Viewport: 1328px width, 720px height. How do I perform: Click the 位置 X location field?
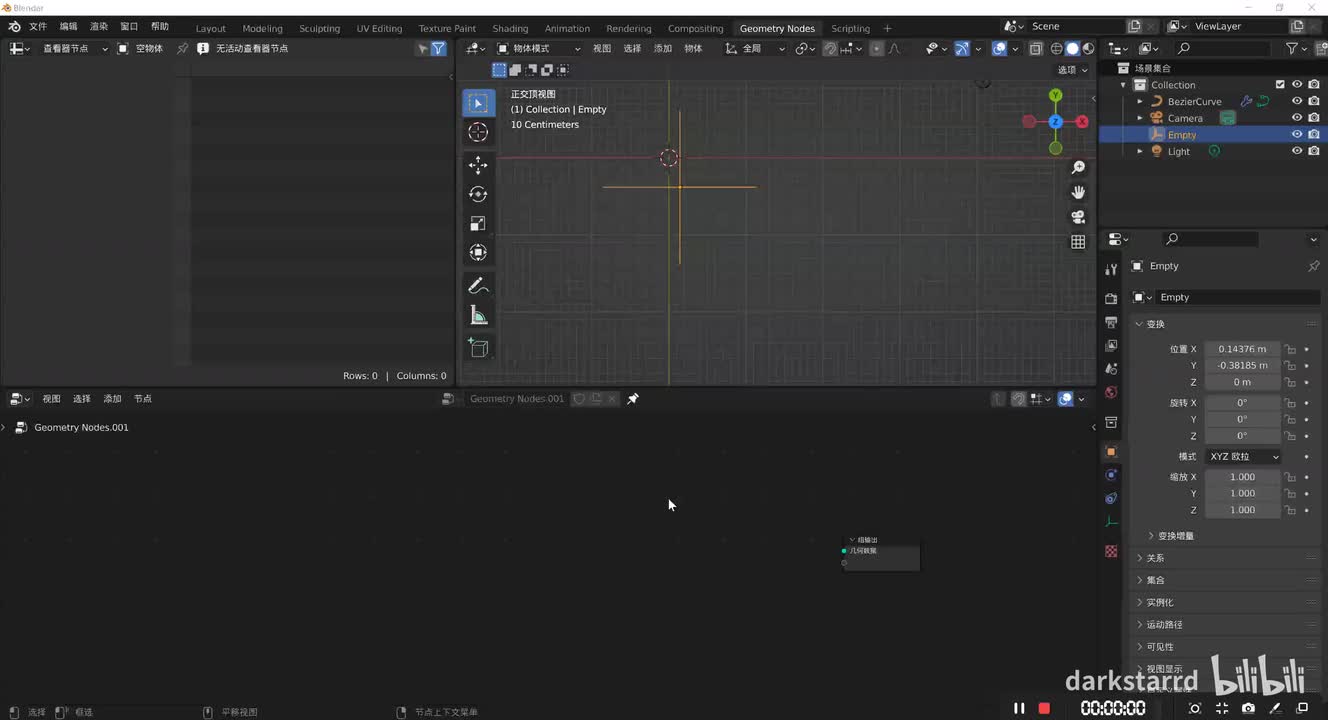pyautogui.click(x=1242, y=349)
